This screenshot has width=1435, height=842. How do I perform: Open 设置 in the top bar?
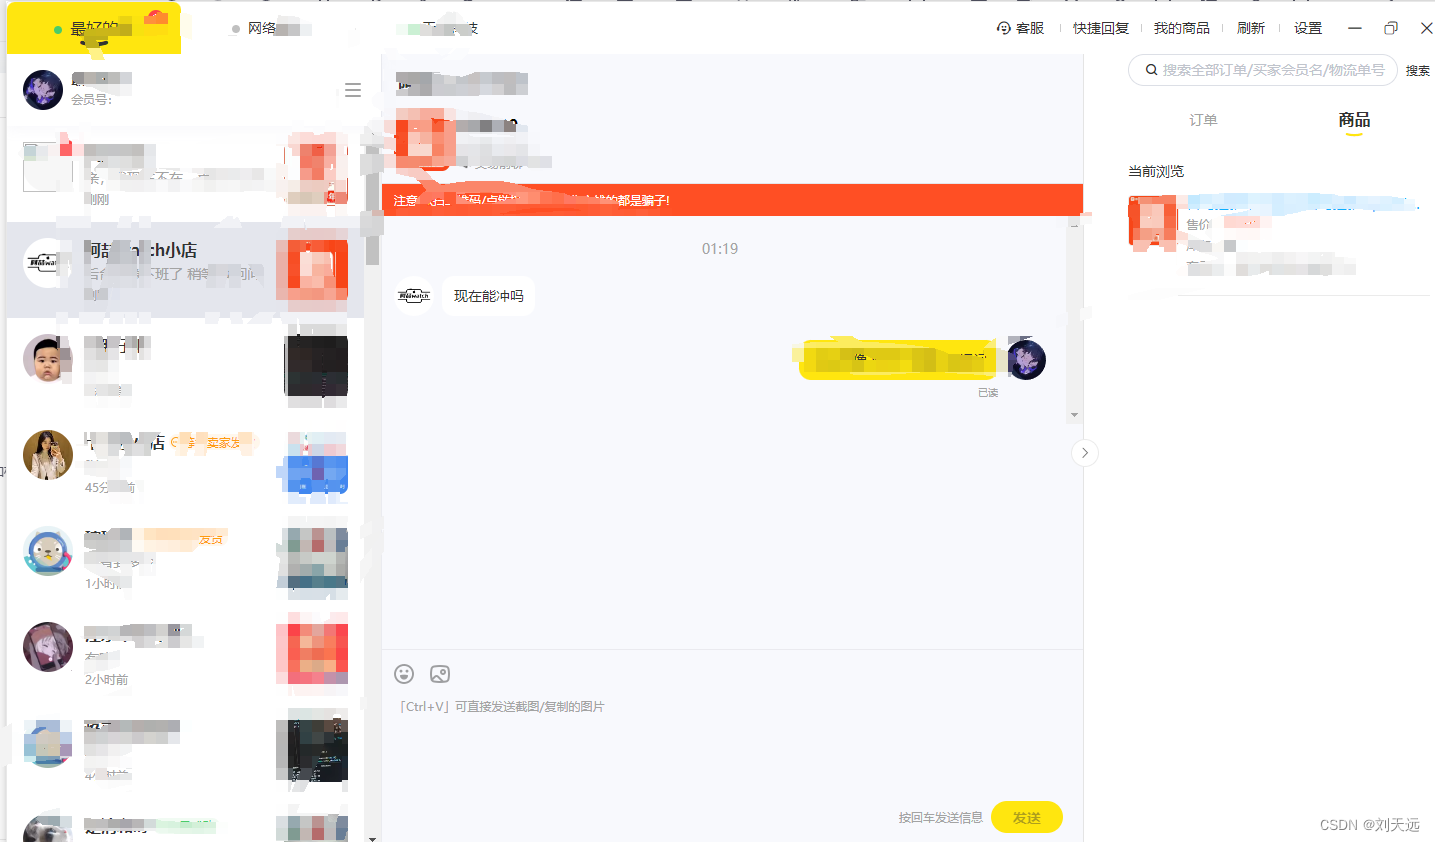pos(1308,28)
